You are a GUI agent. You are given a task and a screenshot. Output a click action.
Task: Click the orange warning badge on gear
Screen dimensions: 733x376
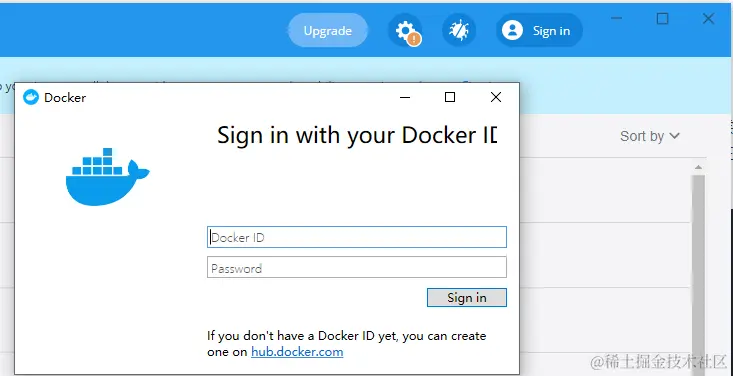(x=414, y=39)
